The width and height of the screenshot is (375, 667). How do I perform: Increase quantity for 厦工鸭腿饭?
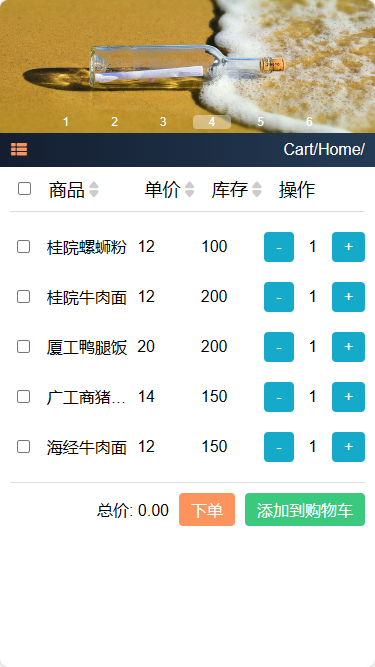[348, 347]
